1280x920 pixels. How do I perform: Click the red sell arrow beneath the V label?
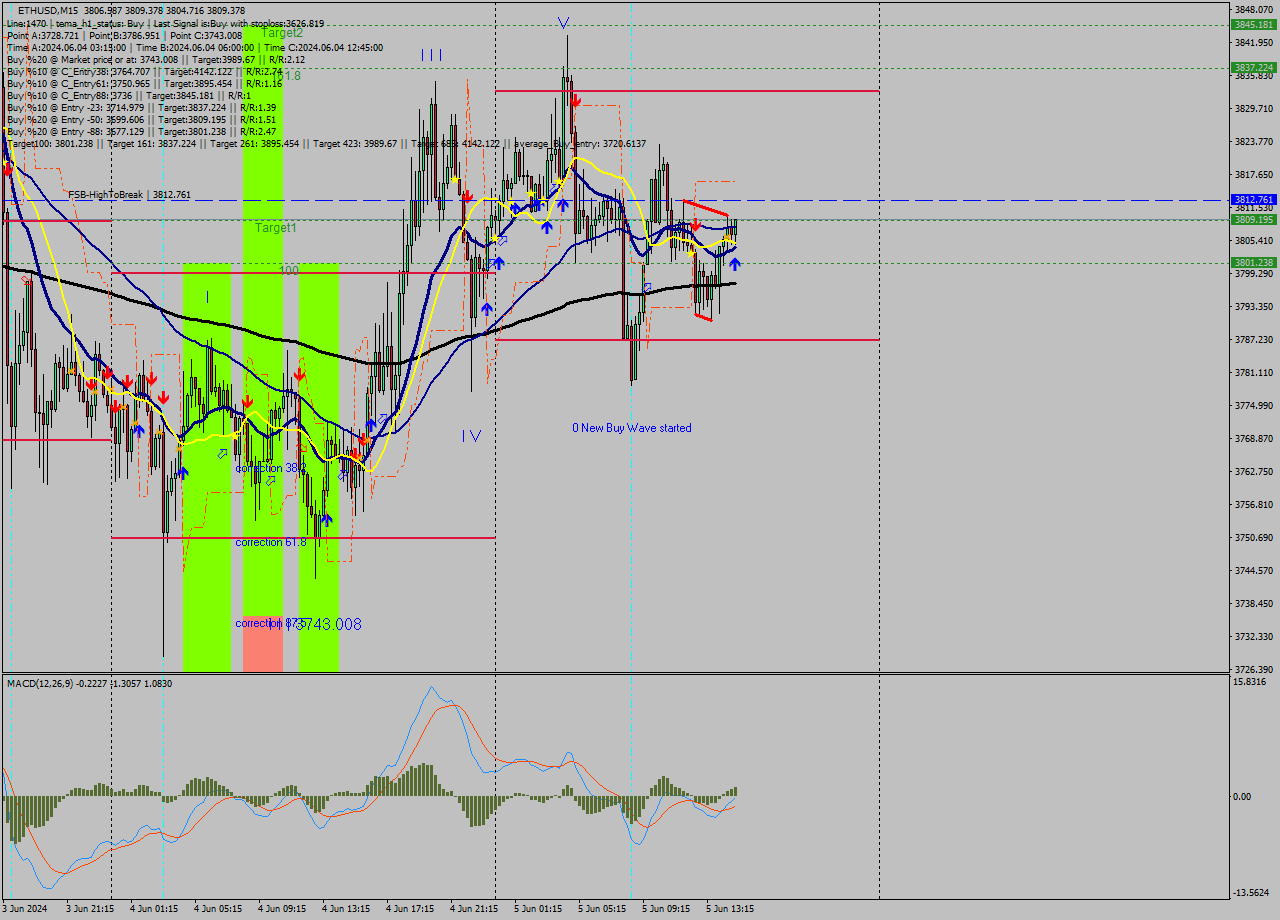coord(577,100)
